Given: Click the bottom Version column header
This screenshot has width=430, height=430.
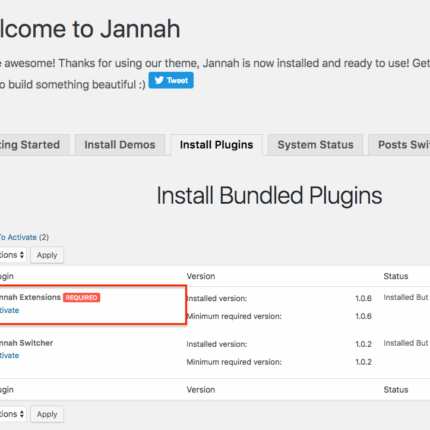Looking at the screenshot, I should pyautogui.click(x=201, y=390).
